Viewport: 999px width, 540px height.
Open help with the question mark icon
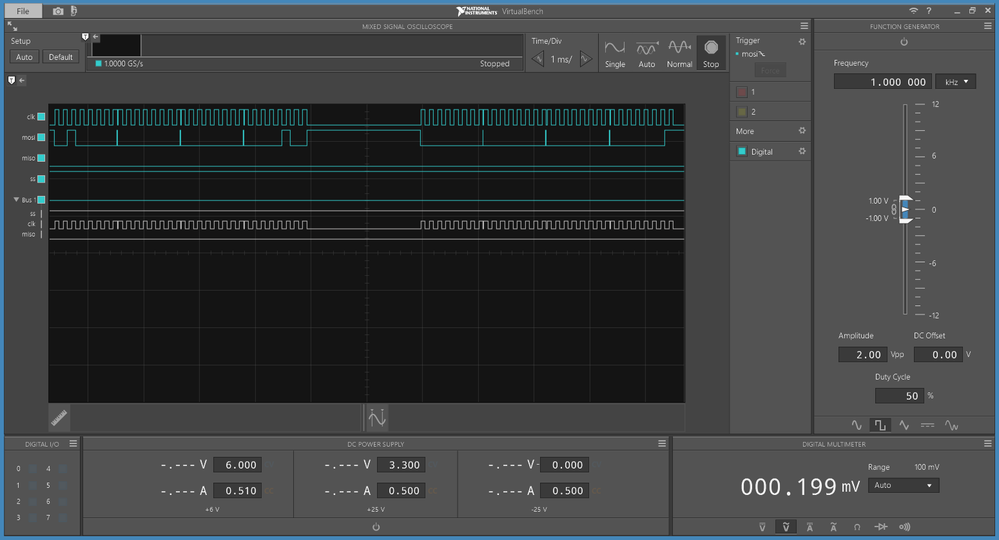[x=928, y=11]
